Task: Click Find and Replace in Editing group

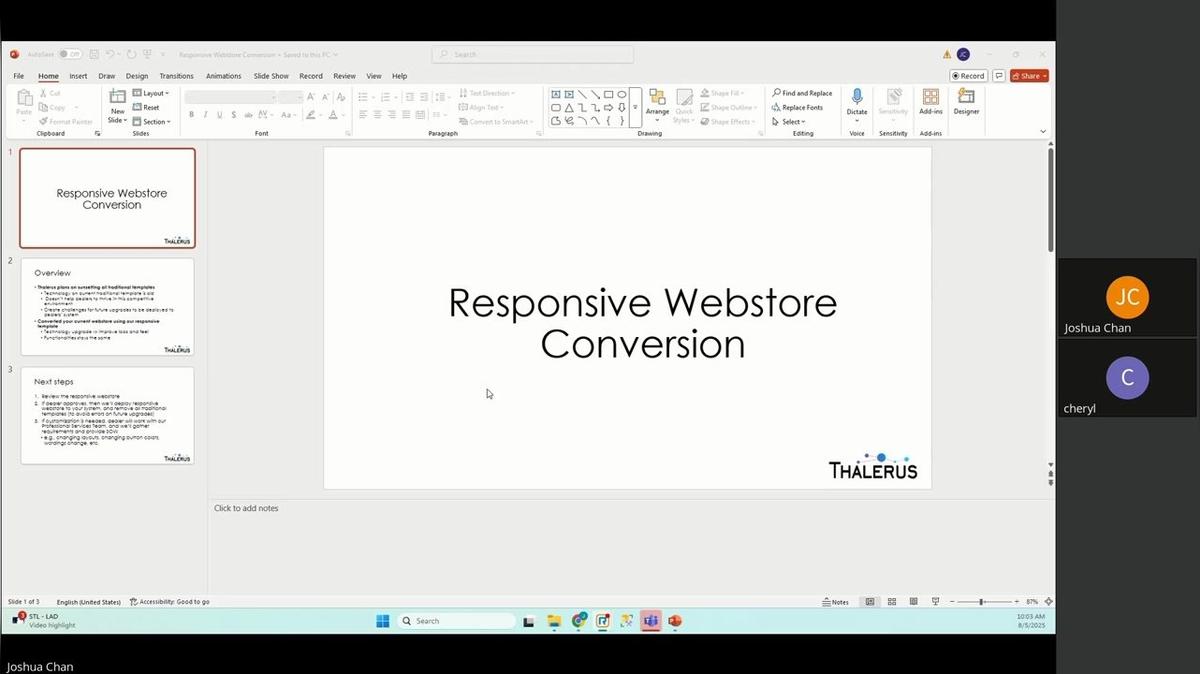Action: point(801,92)
